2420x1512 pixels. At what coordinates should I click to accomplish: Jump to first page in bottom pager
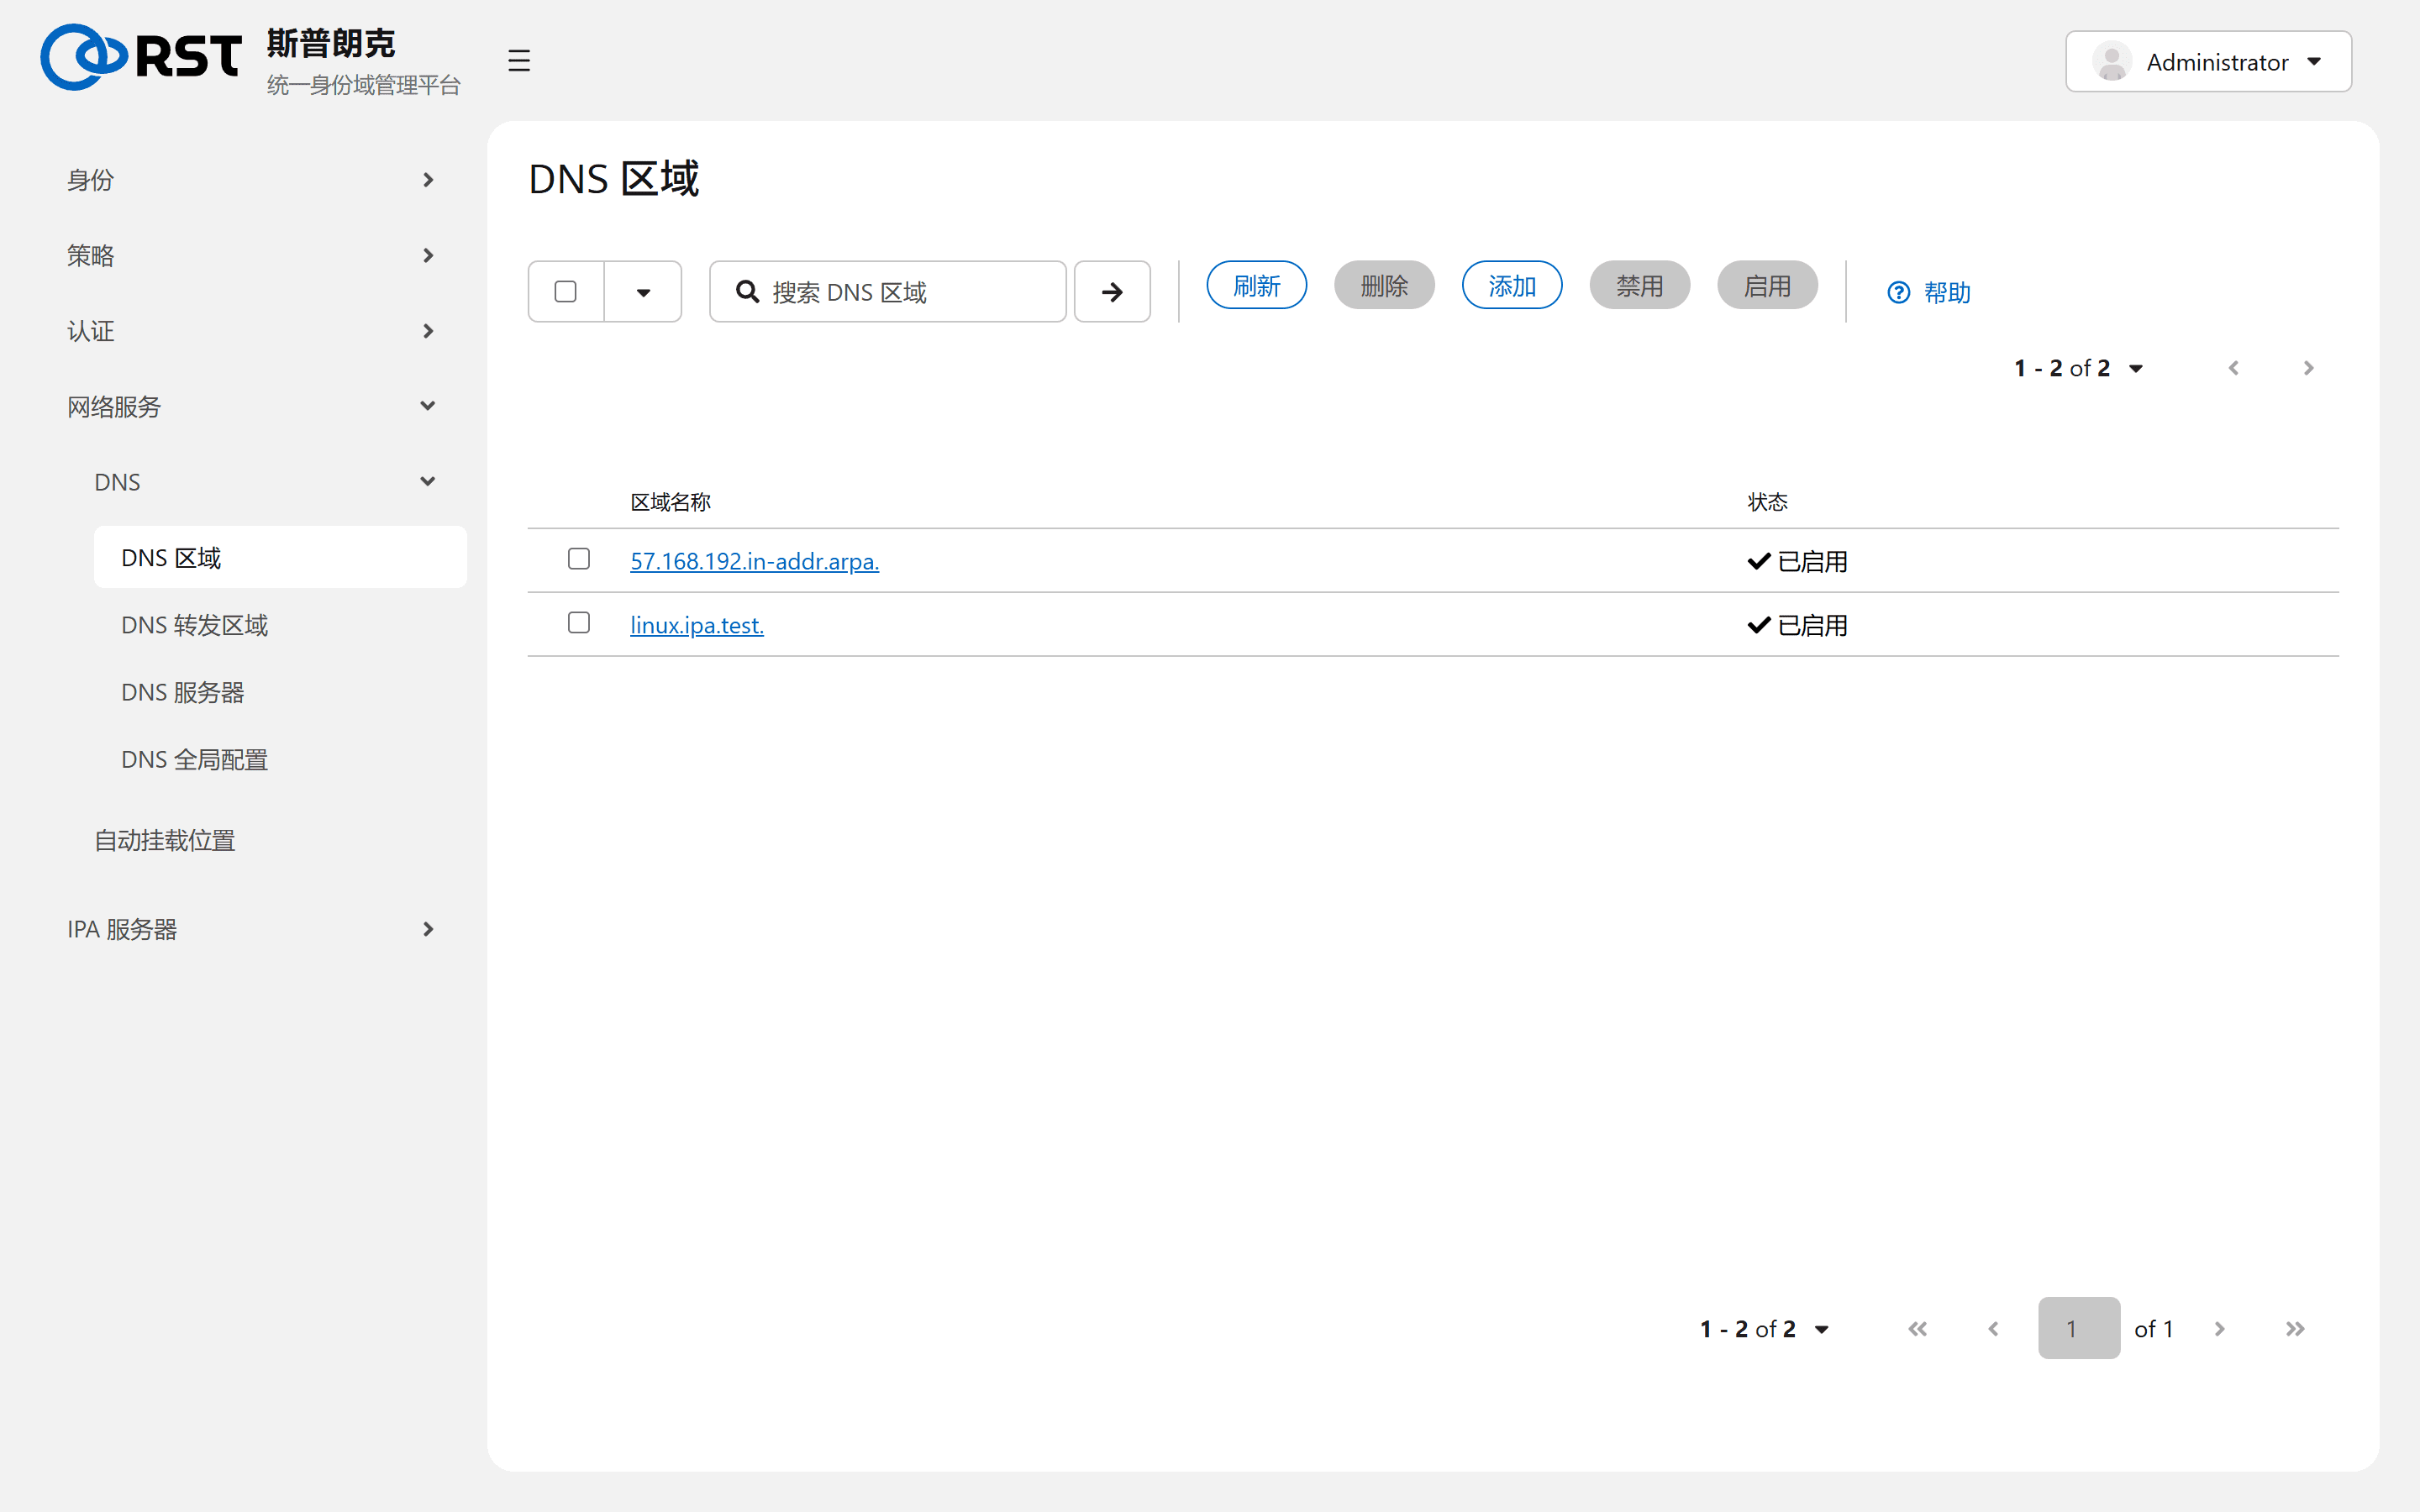[x=1917, y=1329]
